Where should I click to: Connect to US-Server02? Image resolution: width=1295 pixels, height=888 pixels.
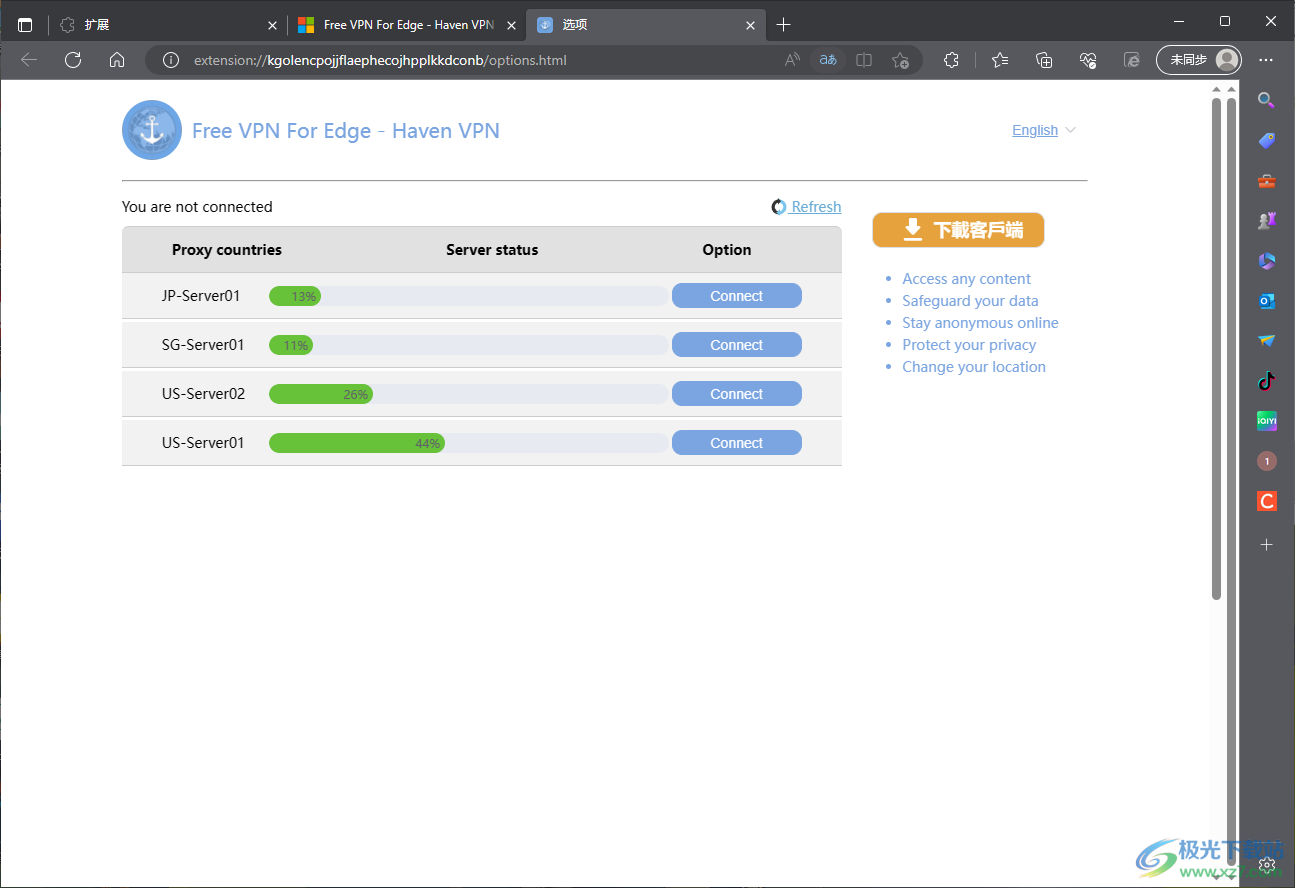click(737, 394)
